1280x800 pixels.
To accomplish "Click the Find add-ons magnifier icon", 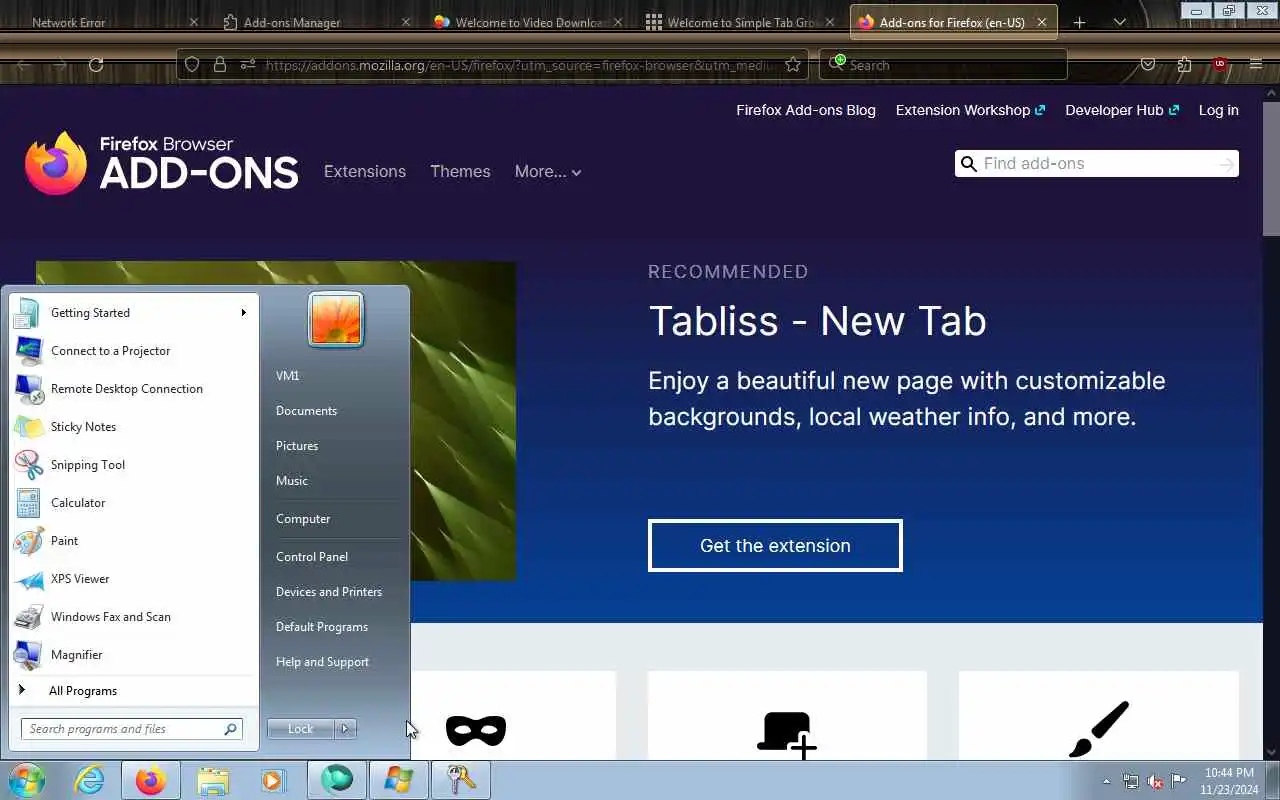I will tap(968, 164).
